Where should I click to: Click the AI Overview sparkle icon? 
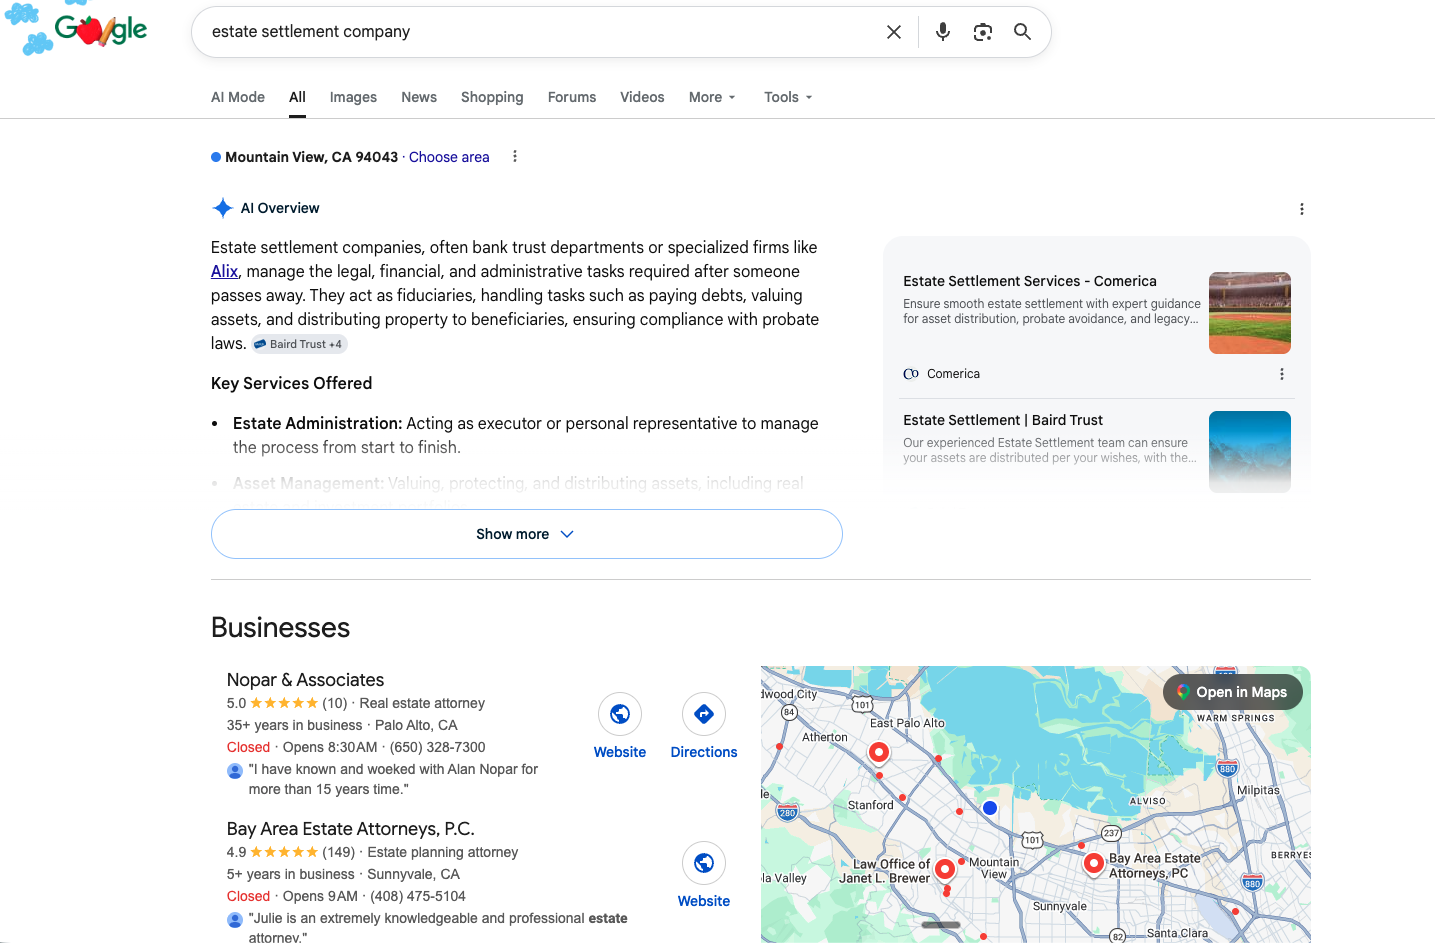[x=222, y=208]
